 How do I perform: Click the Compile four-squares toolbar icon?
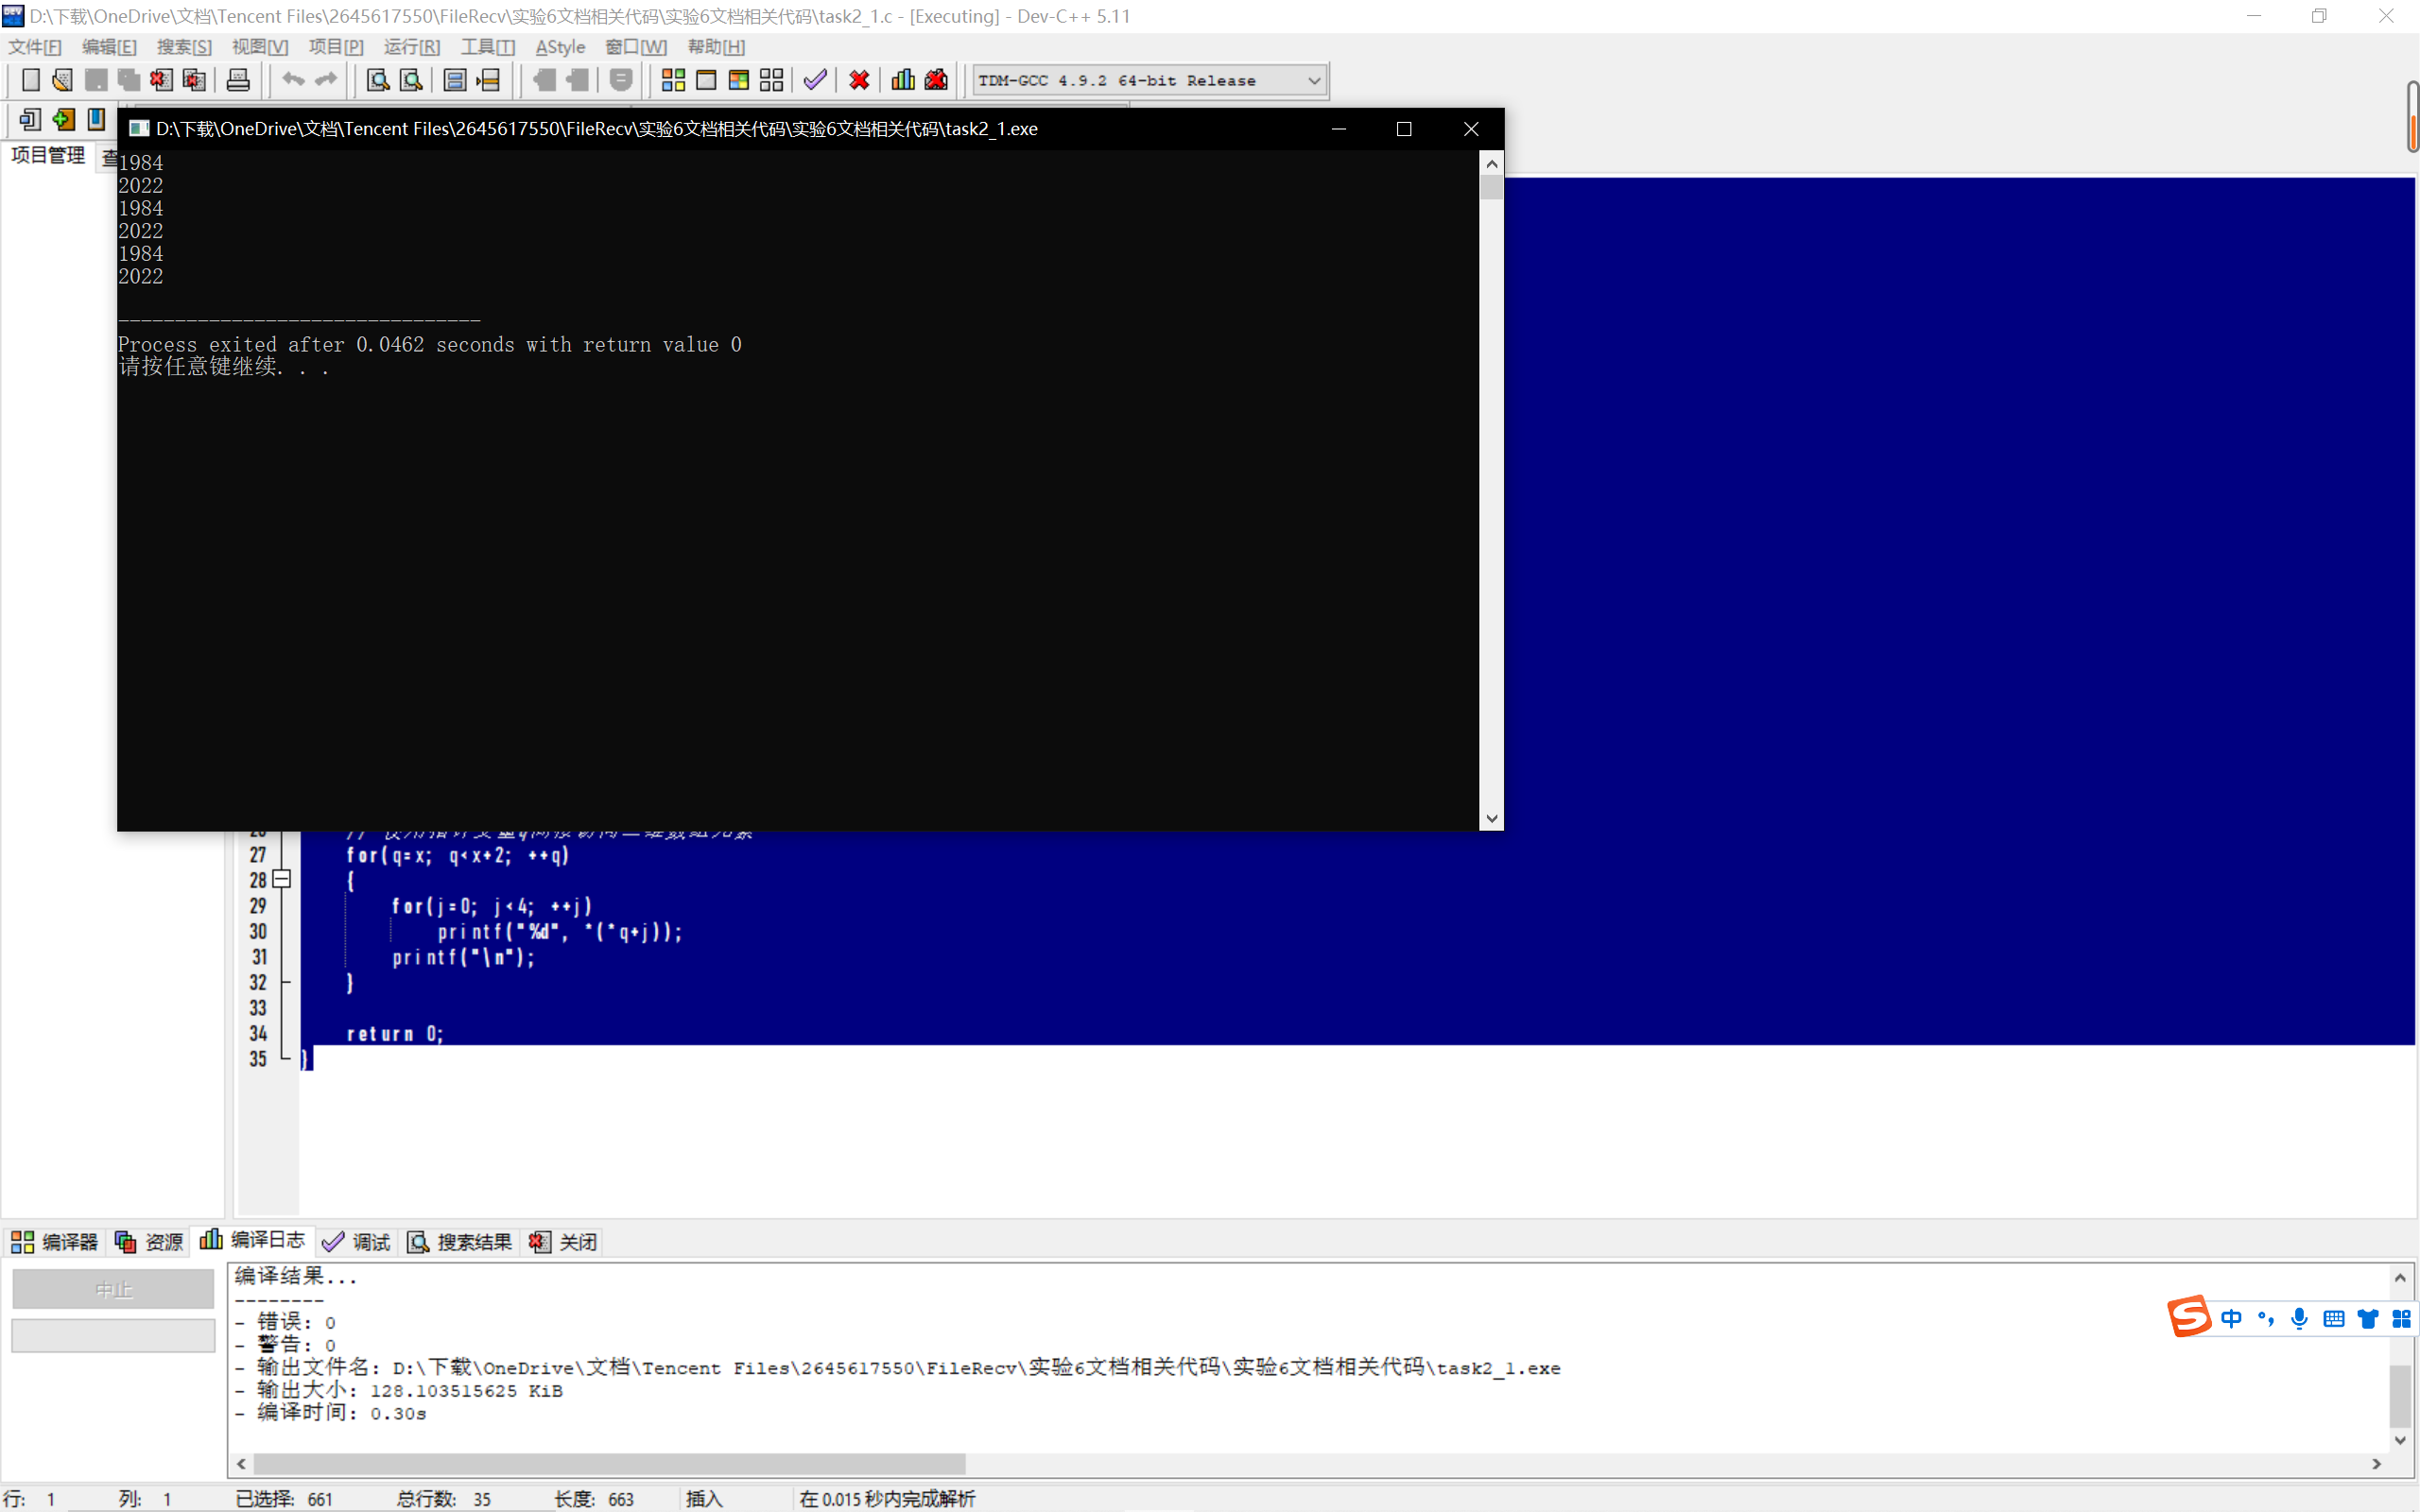click(x=673, y=80)
